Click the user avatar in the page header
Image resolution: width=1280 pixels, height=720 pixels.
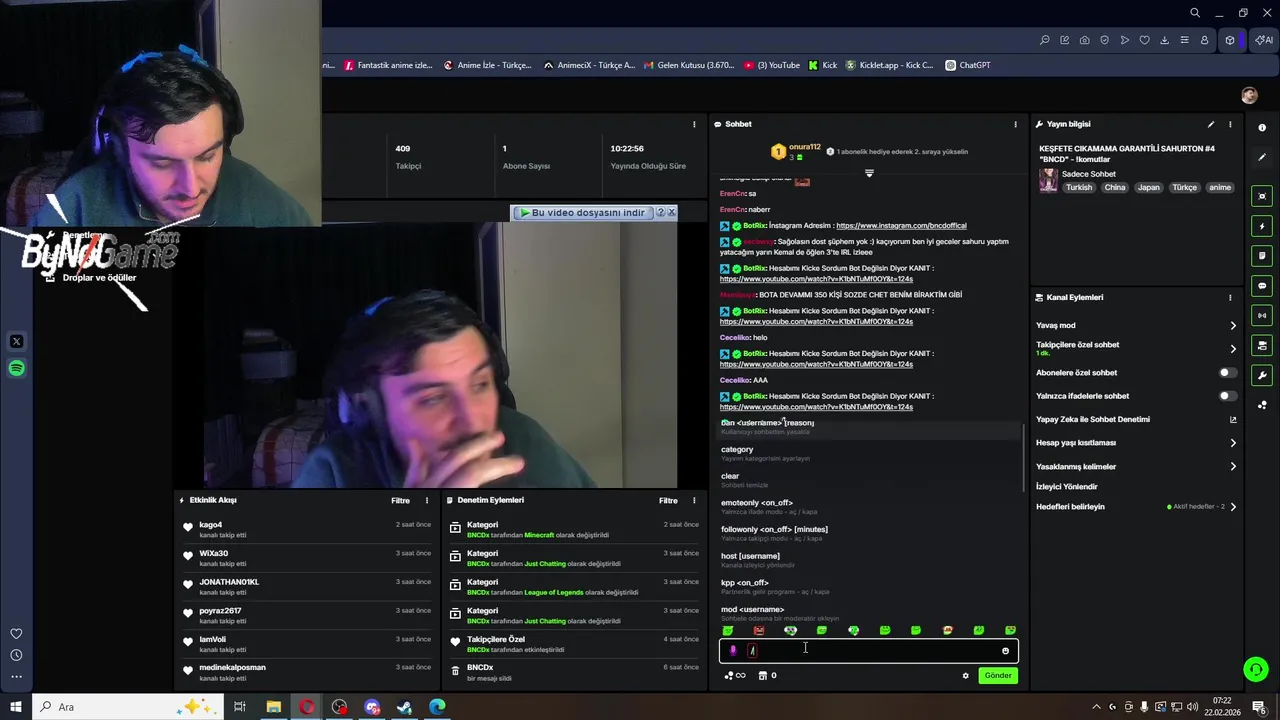coord(1249,95)
